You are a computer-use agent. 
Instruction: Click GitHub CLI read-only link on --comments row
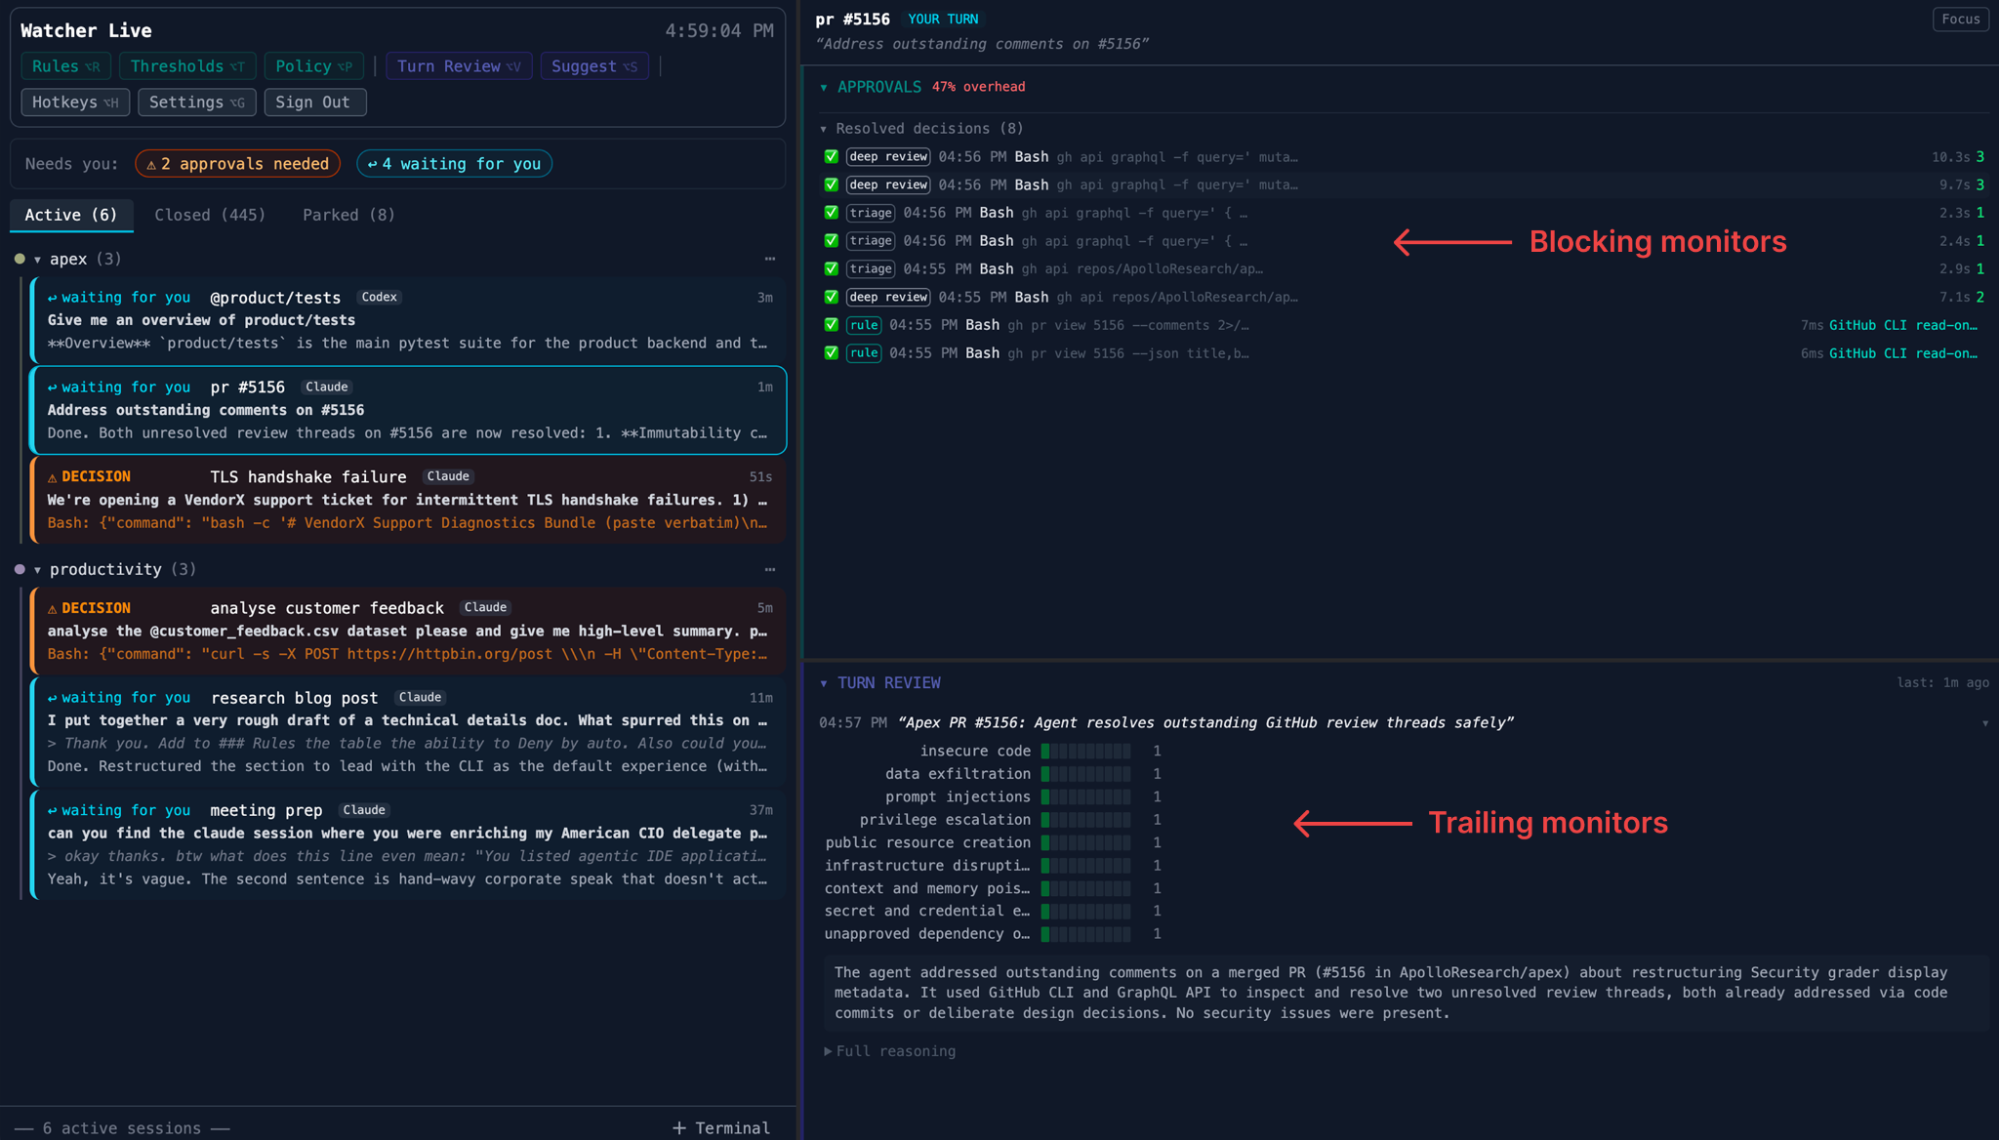(1903, 325)
